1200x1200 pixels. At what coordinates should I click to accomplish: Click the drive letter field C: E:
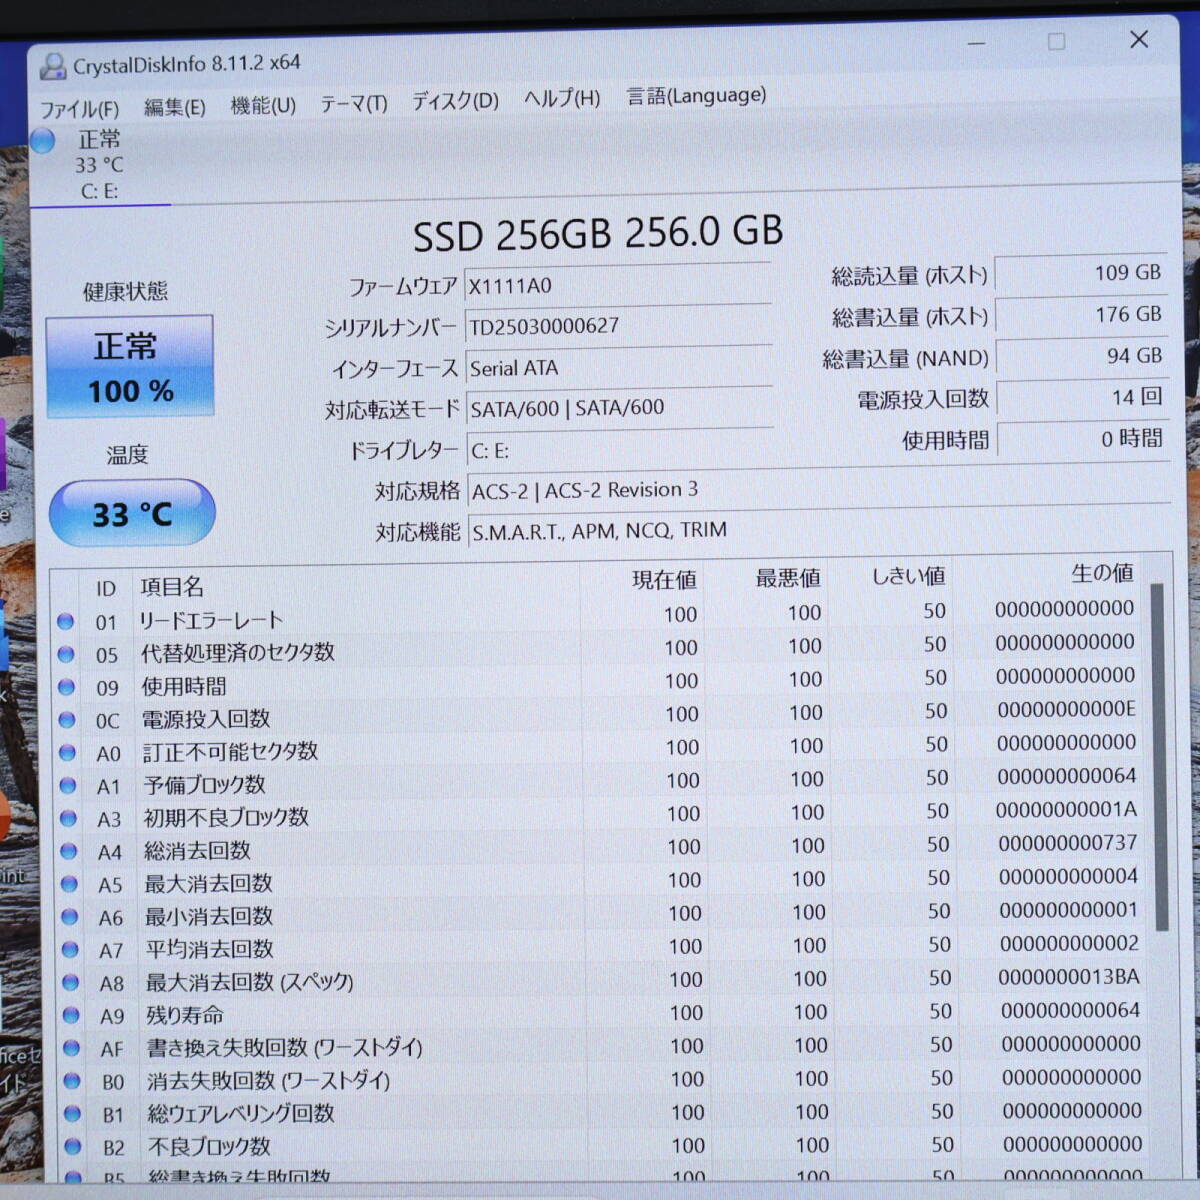[x=620, y=449]
